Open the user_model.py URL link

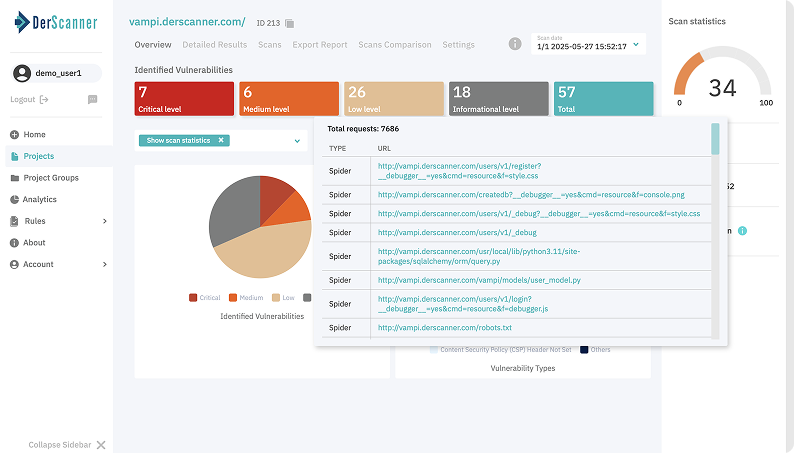tap(479, 280)
